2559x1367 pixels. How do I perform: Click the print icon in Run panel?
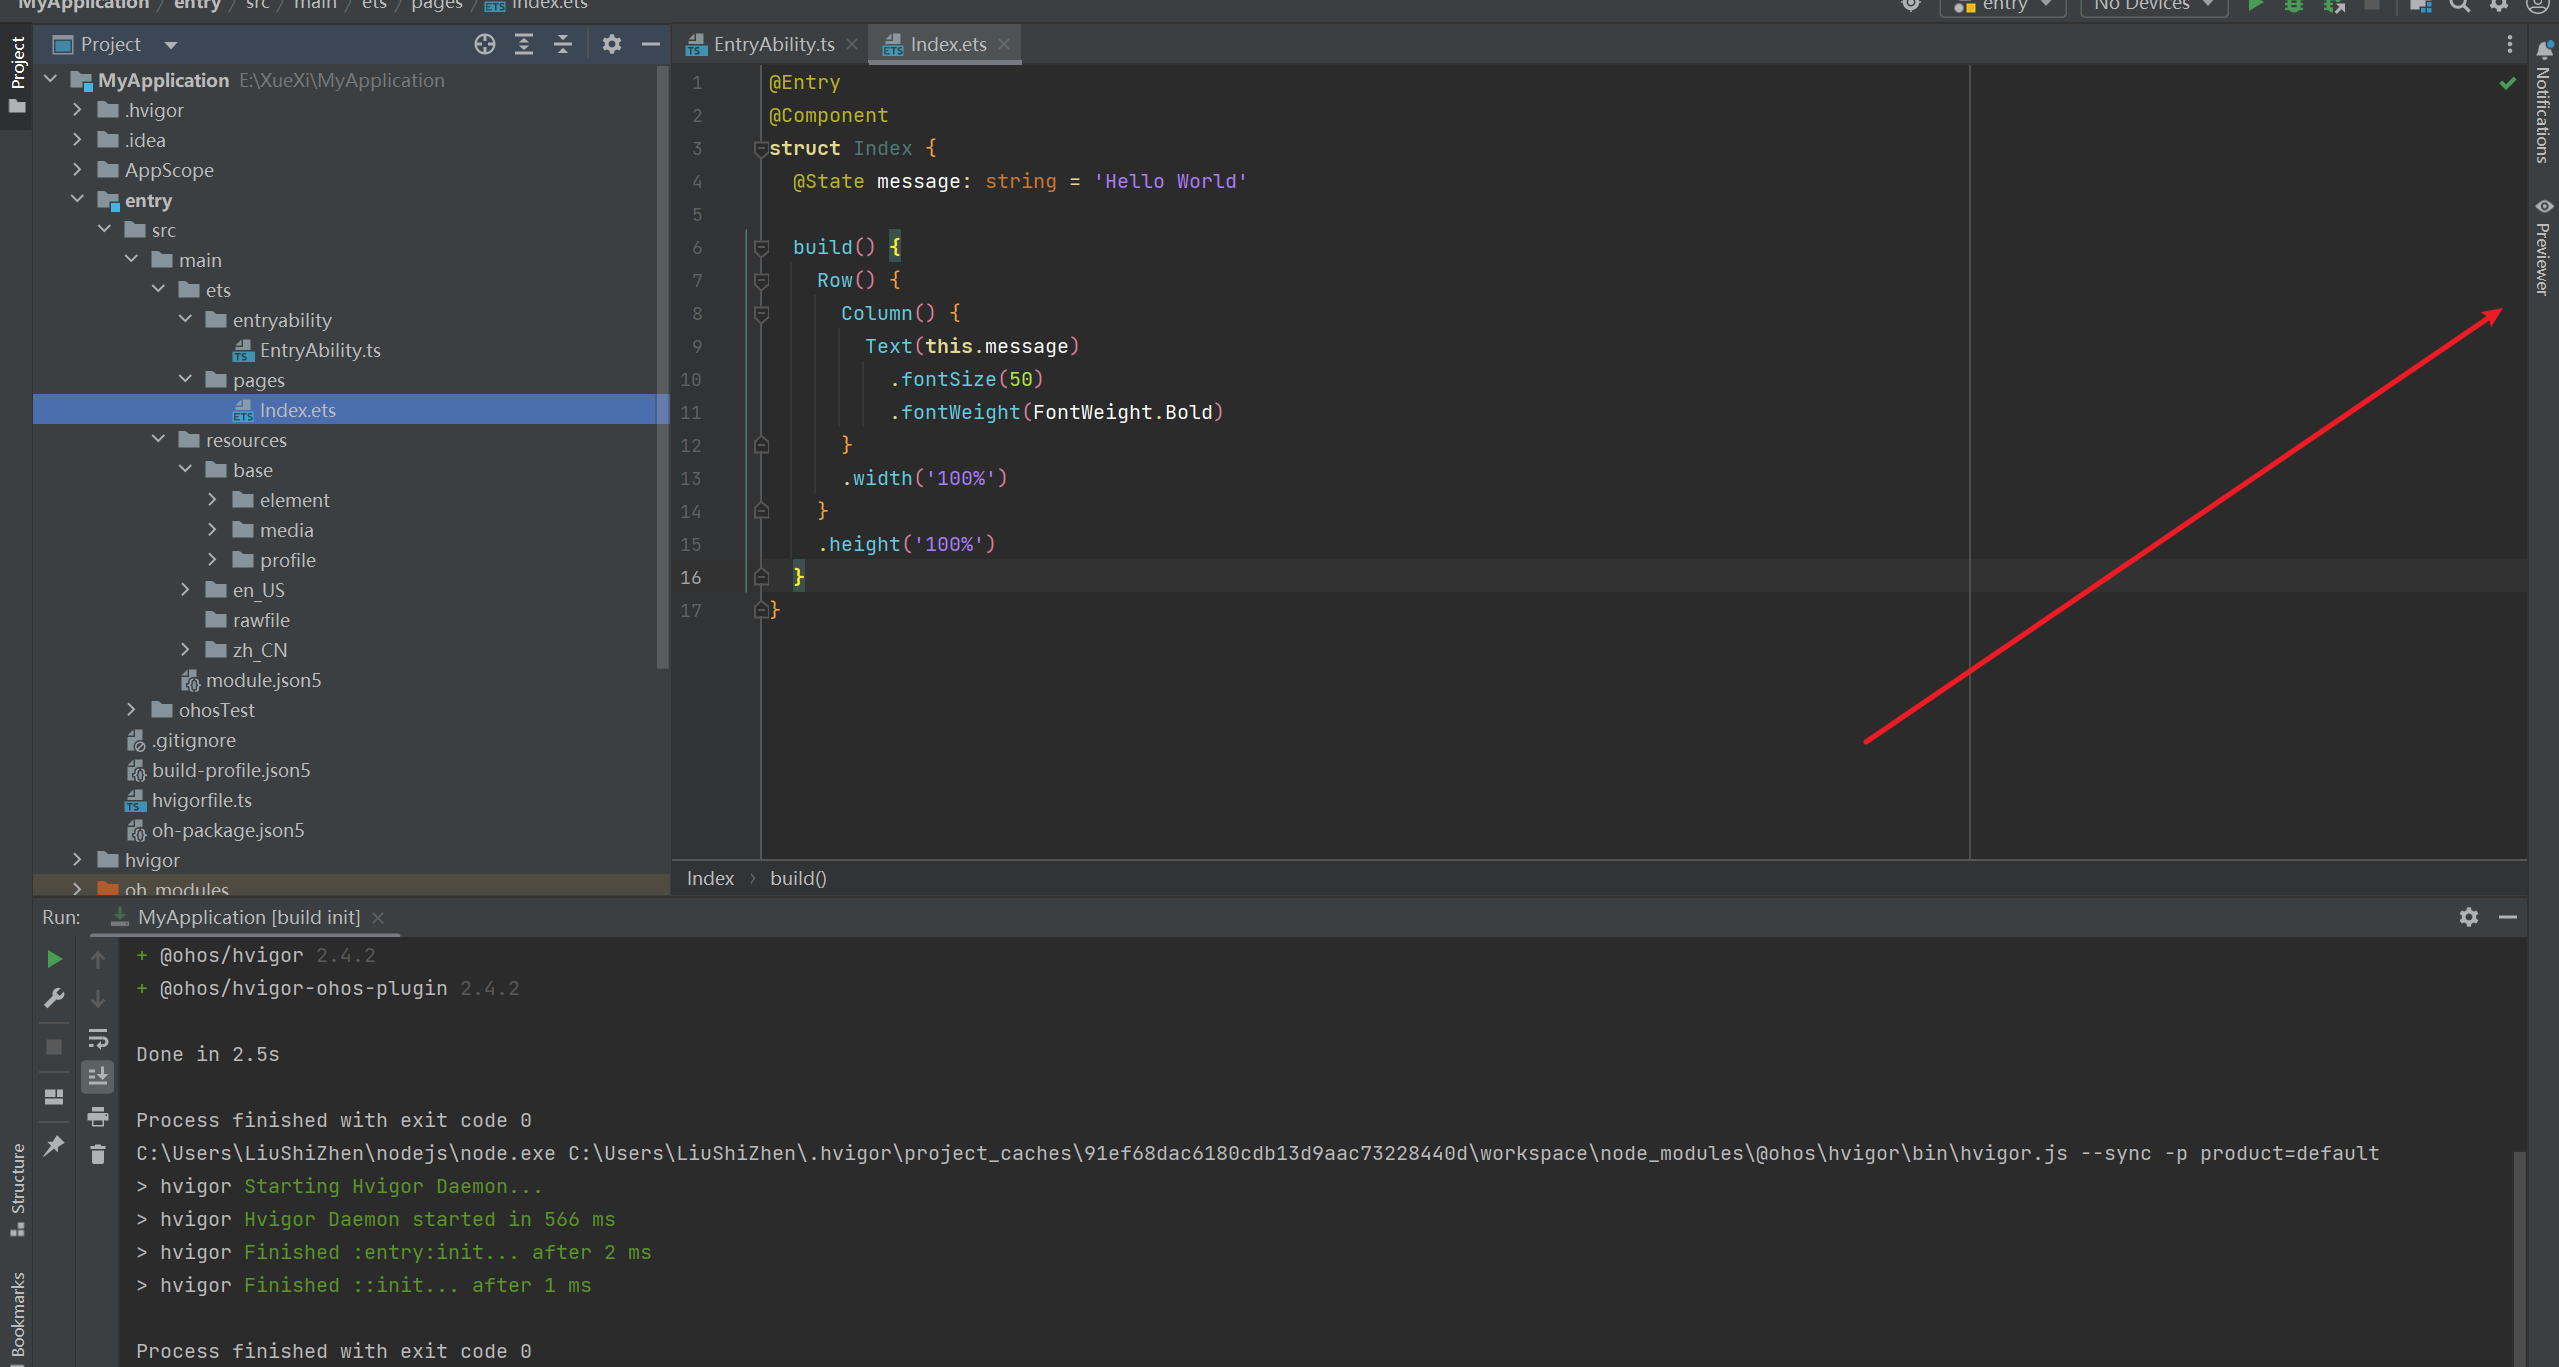(98, 1116)
